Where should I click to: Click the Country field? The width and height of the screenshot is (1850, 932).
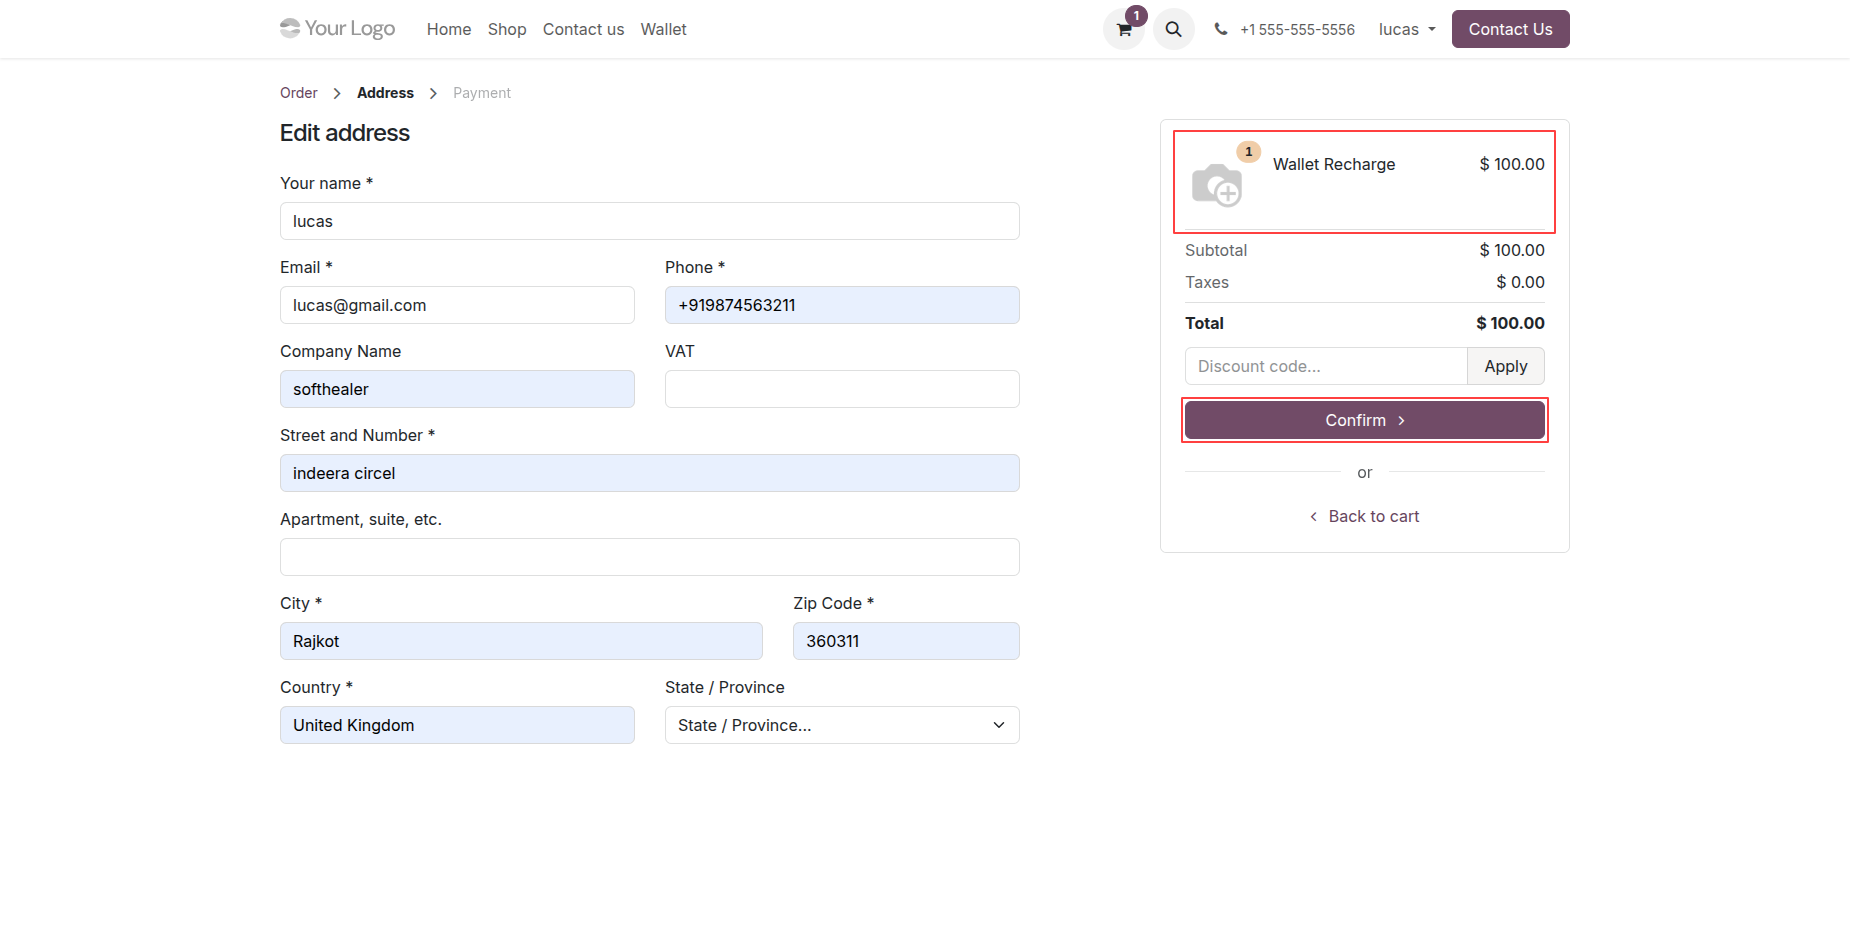[x=457, y=725]
